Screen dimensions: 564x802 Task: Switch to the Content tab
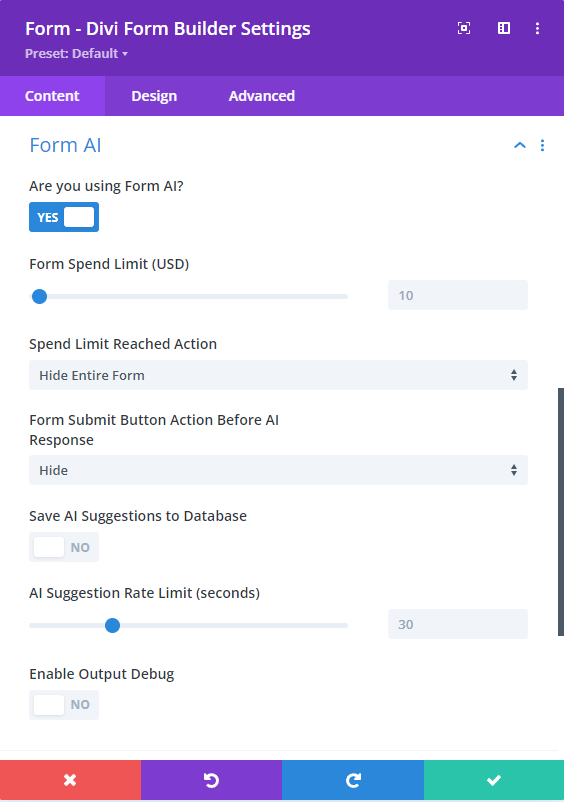click(52, 96)
